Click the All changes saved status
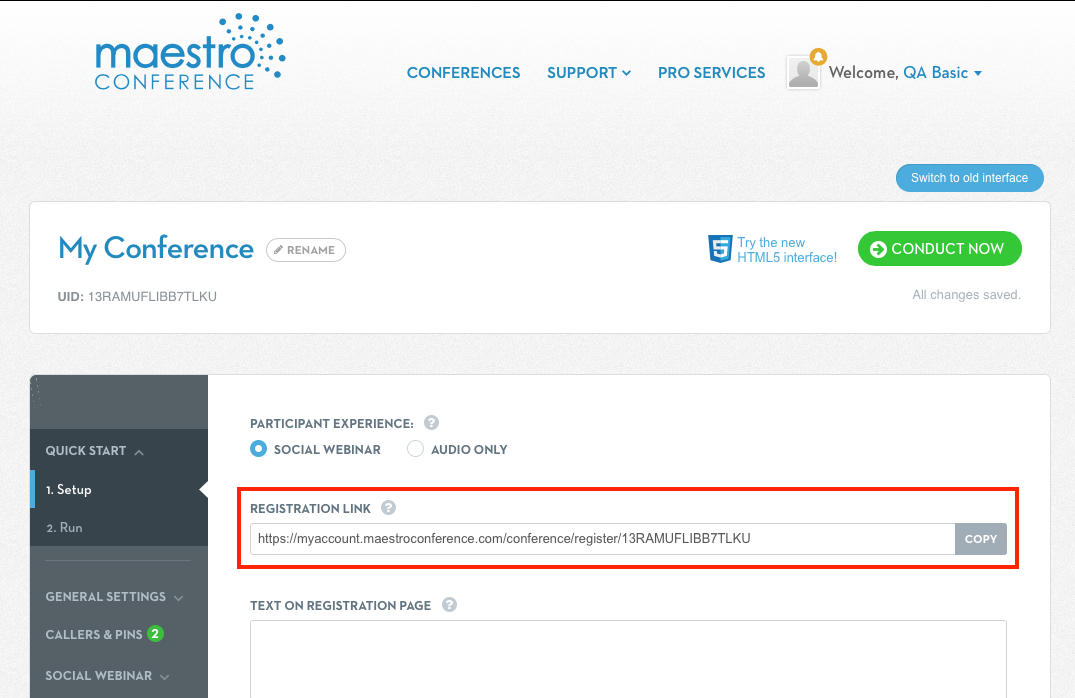The width and height of the screenshot is (1075, 698). (x=966, y=294)
